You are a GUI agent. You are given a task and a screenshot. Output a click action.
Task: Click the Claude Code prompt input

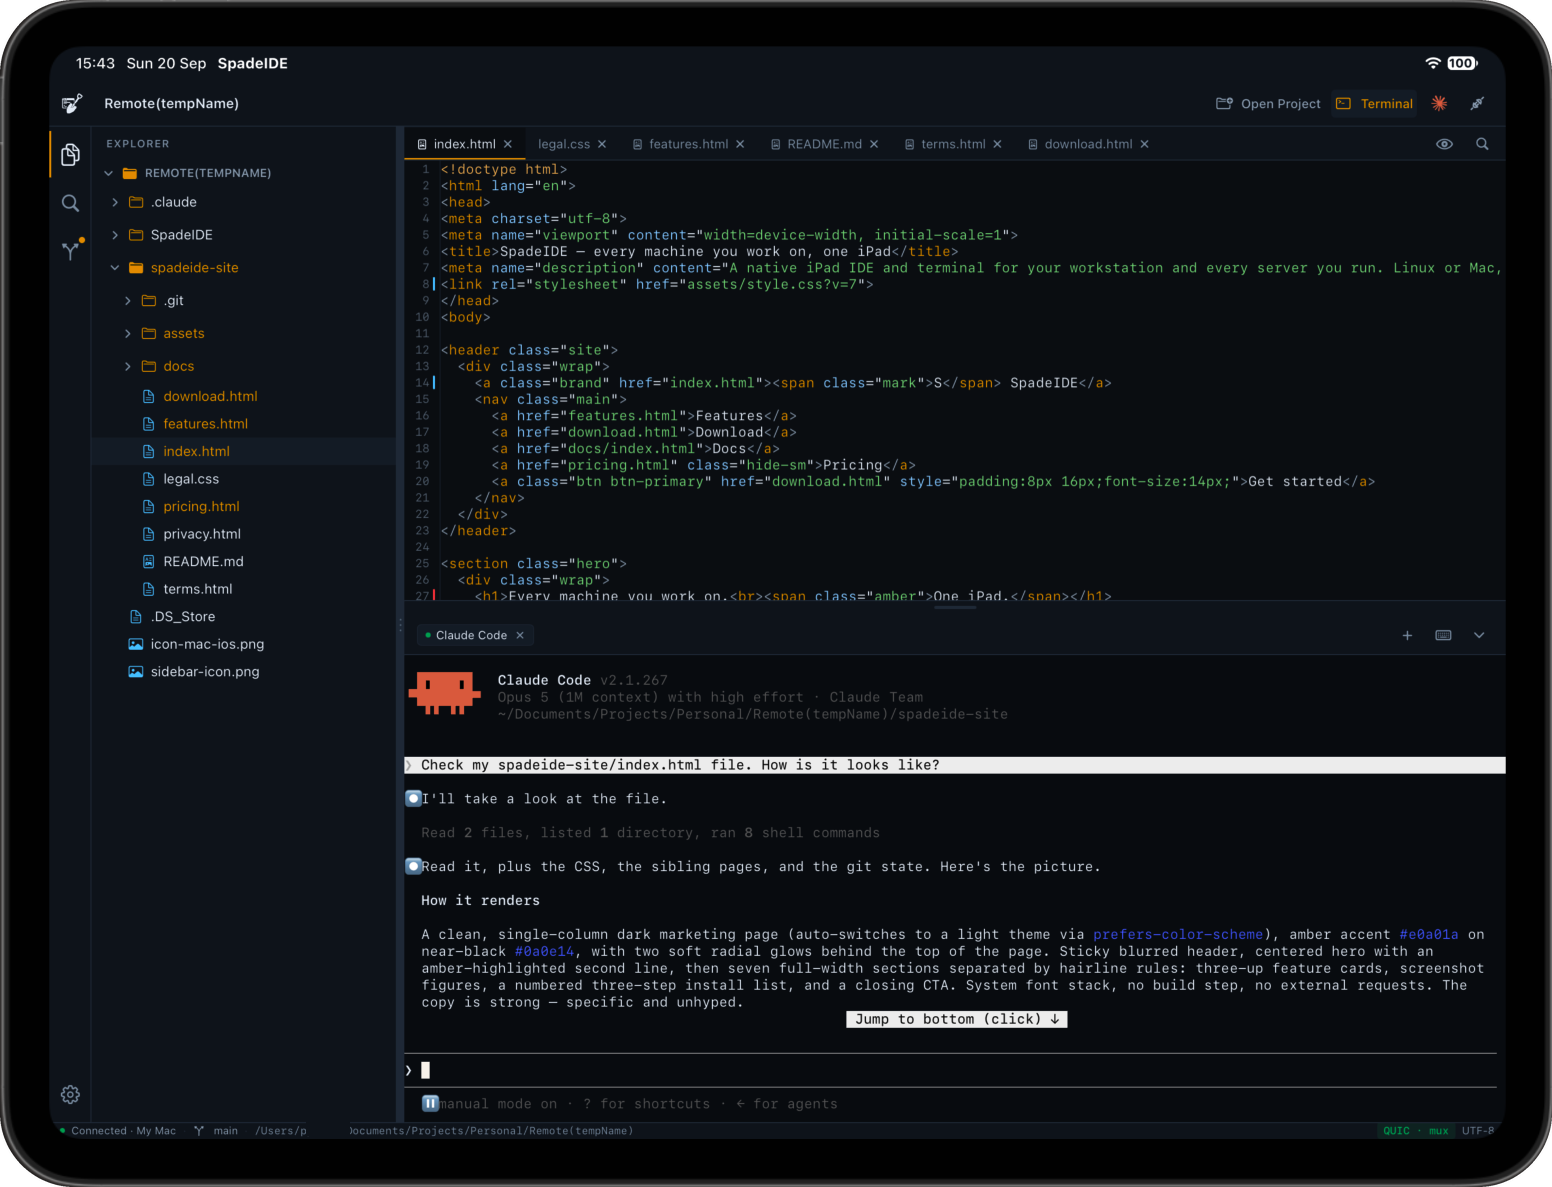950,1070
